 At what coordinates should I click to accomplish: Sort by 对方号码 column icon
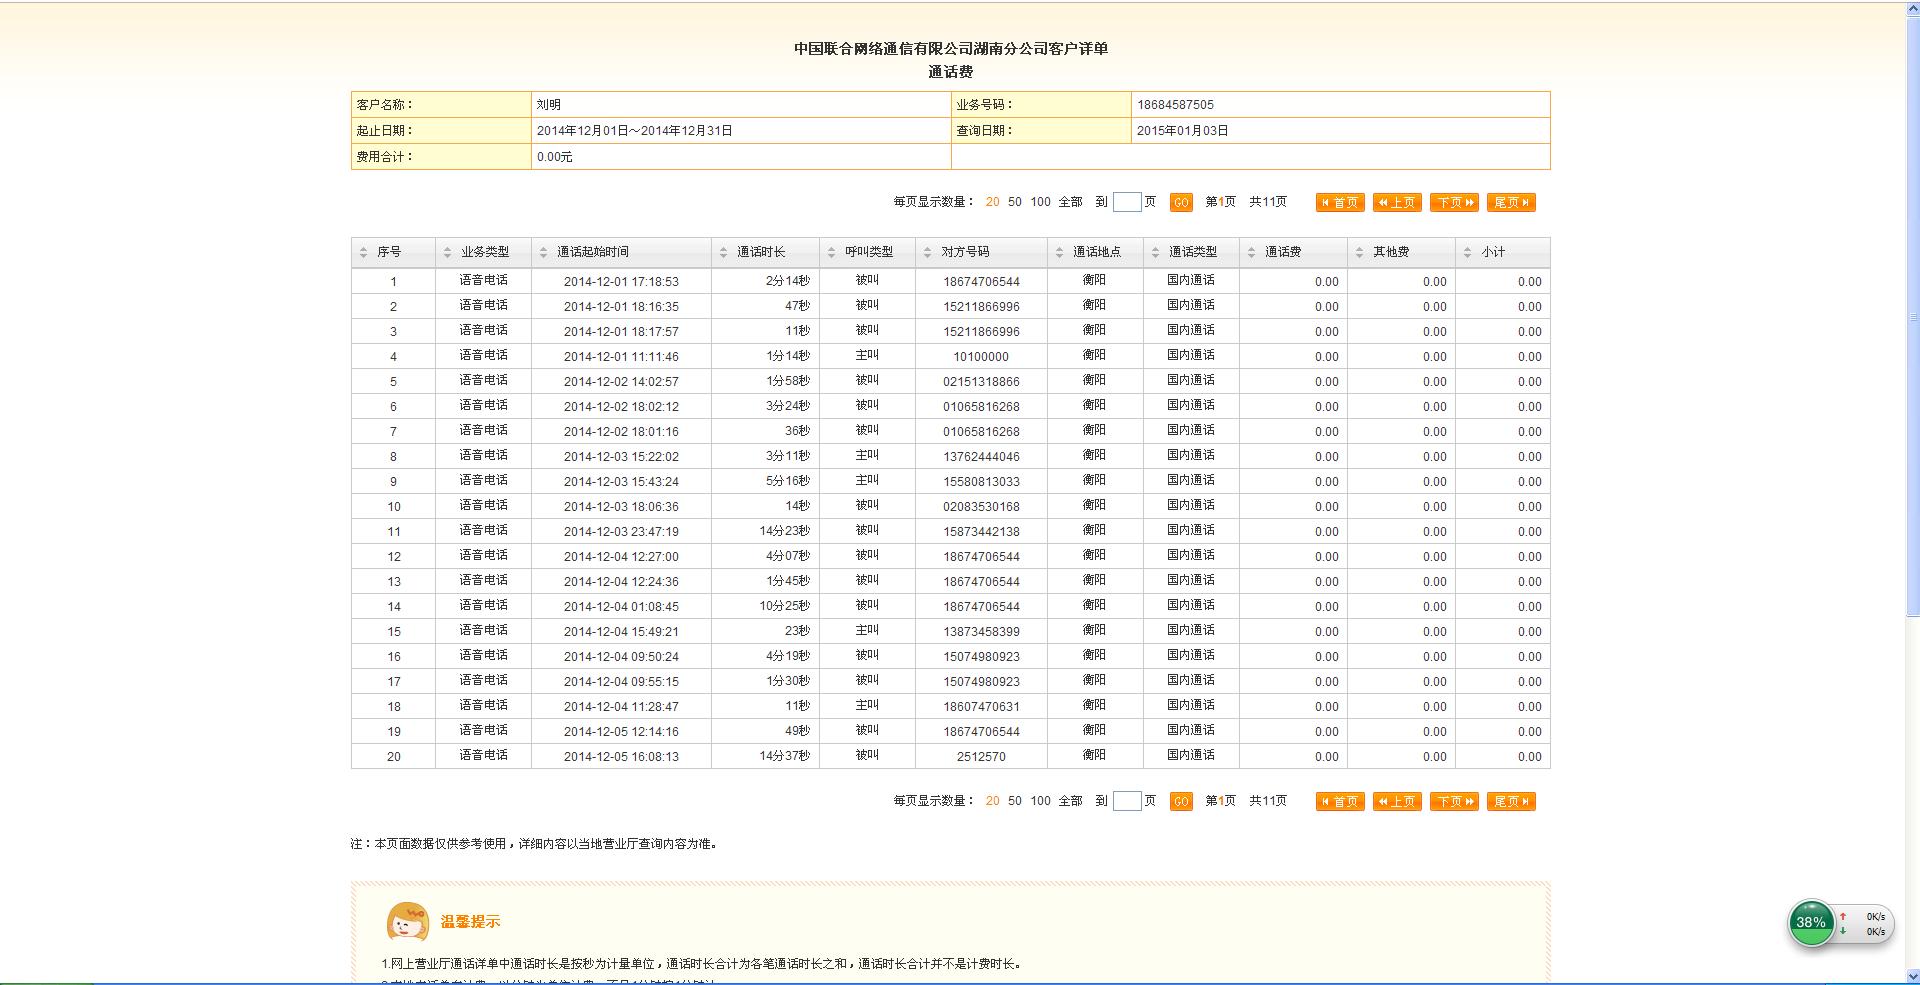point(927,253)
